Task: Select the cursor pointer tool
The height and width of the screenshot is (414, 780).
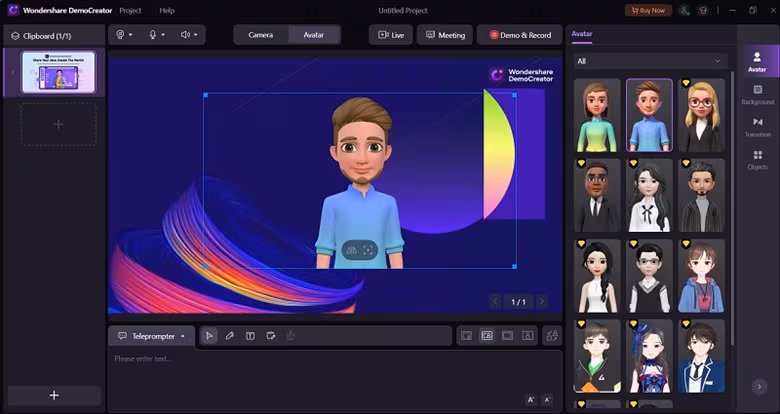Action: point(209,336)
